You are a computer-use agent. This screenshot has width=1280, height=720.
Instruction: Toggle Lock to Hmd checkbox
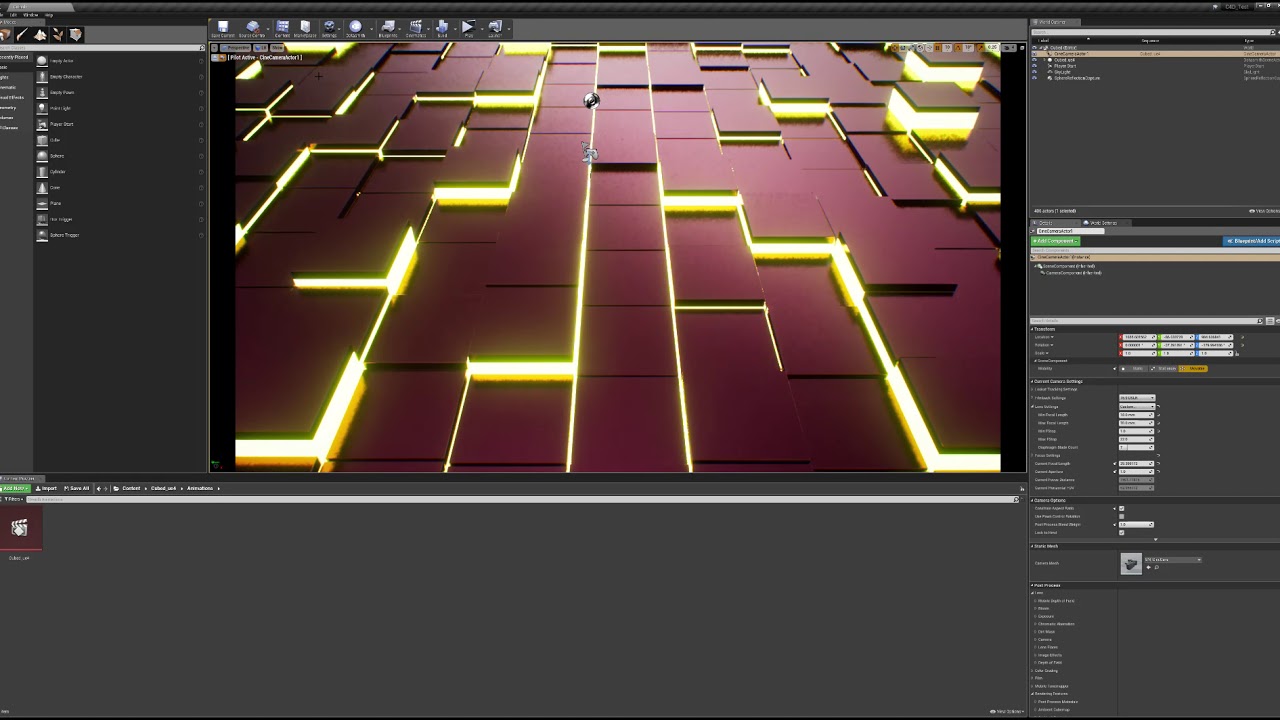pyautogui.click(x=1121, y=532)
